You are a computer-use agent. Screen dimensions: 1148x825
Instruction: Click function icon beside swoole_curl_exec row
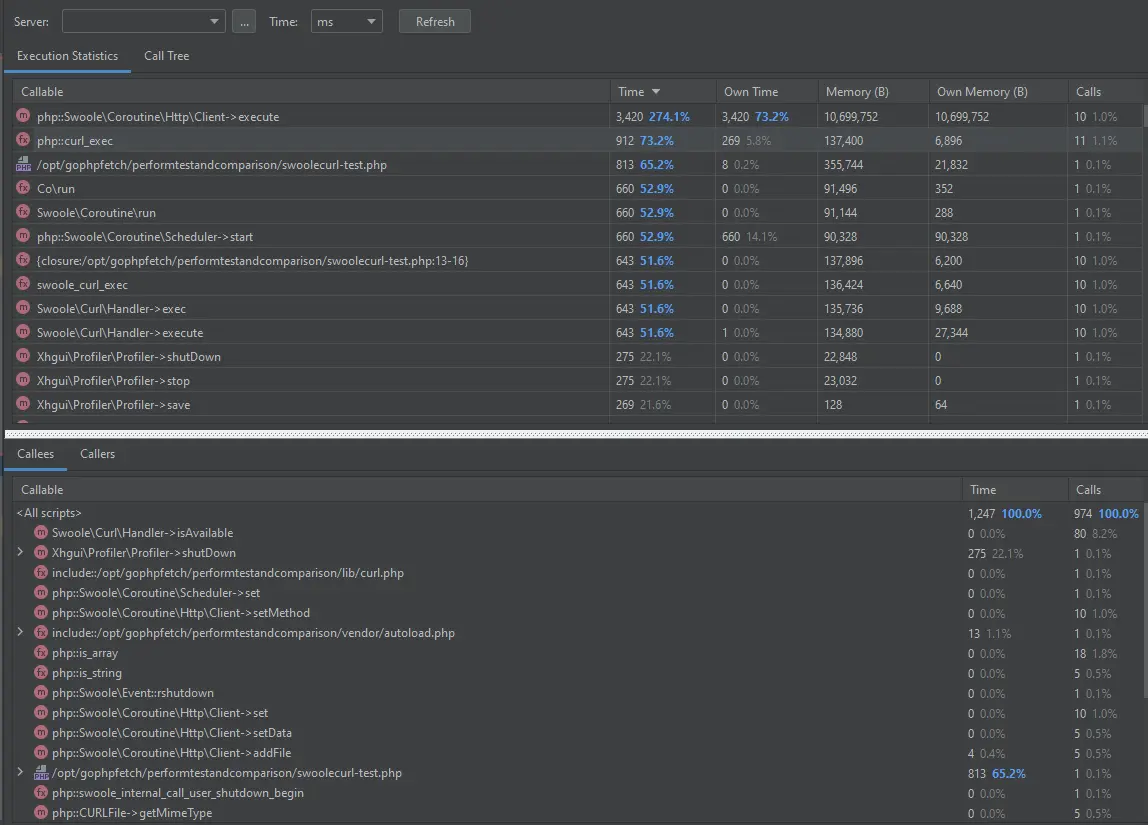coord(24,285)
